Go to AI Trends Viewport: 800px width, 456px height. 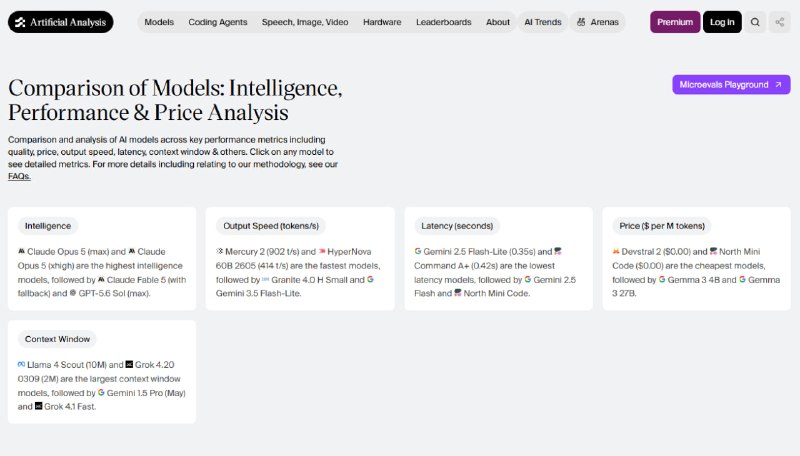[x=543, y=22]
